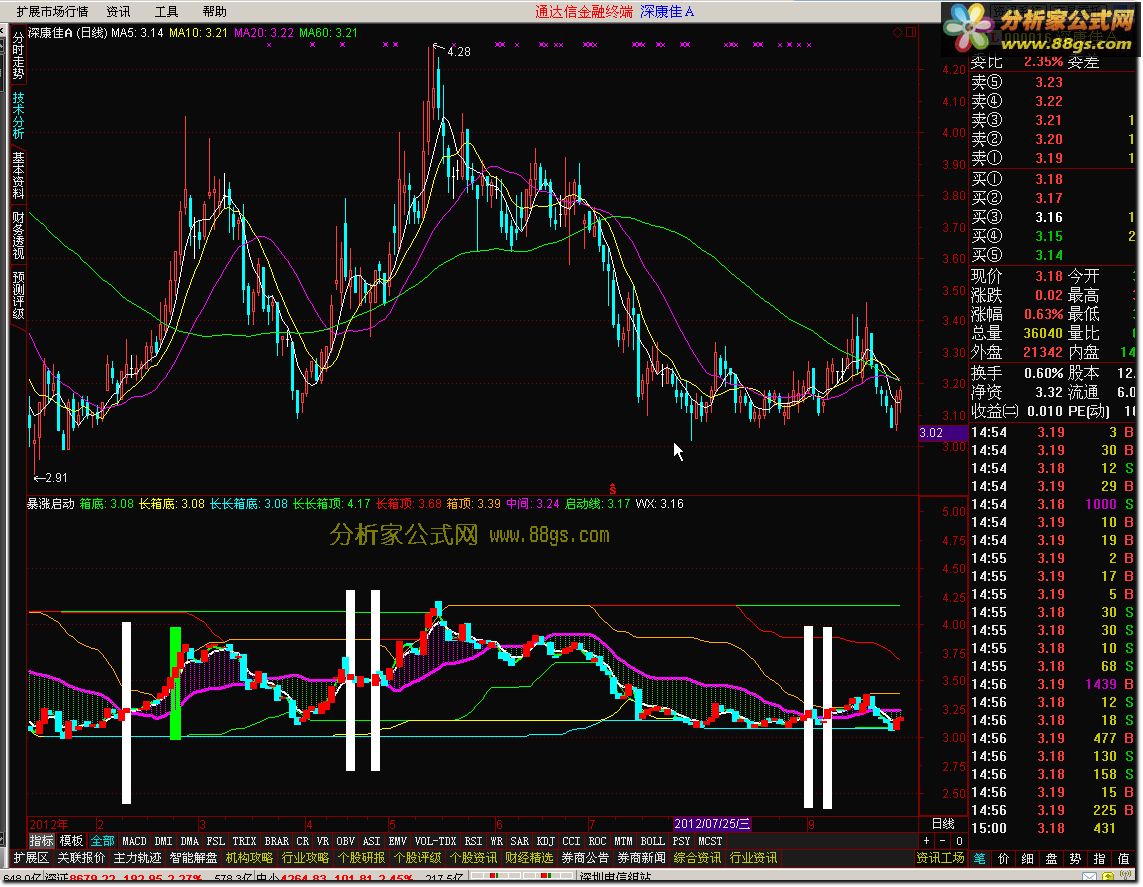Open the 资讯 menu
1143x887 pixels.
(x=118, y=12)
